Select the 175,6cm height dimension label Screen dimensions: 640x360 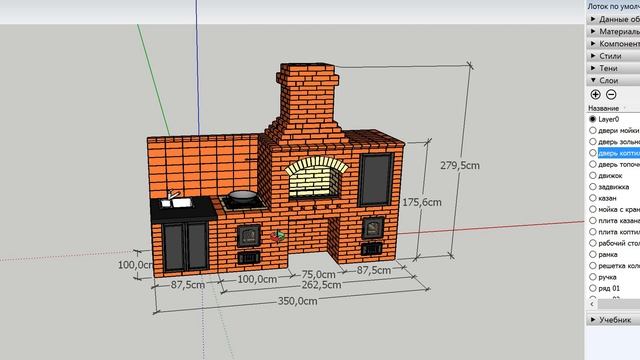pyautogui.click(x=422, y=202)
